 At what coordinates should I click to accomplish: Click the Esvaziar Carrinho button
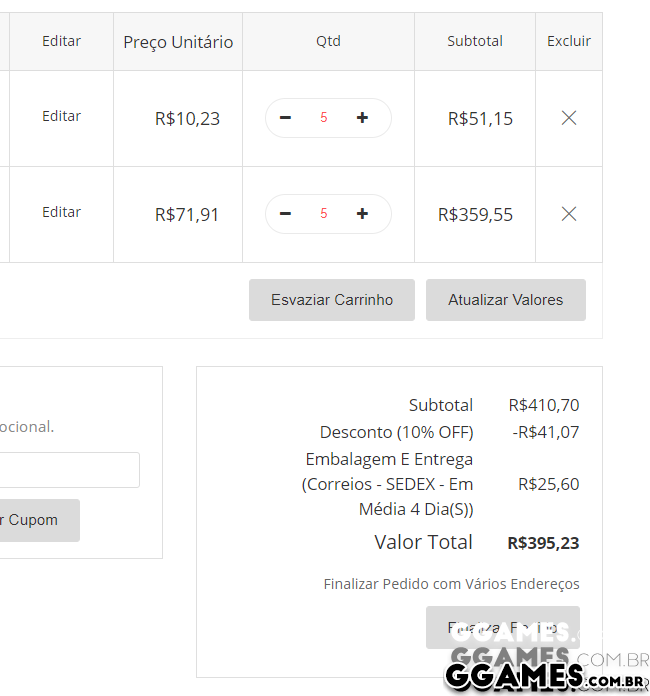click(332, 300)
